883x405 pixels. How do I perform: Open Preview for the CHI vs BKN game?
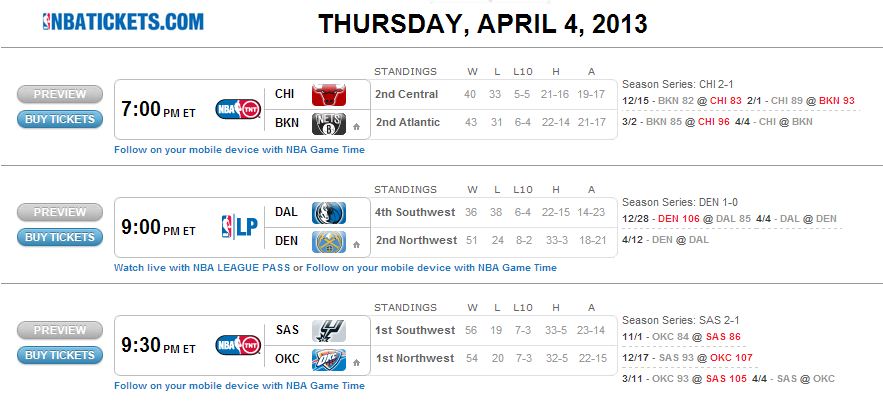(60, 95)
